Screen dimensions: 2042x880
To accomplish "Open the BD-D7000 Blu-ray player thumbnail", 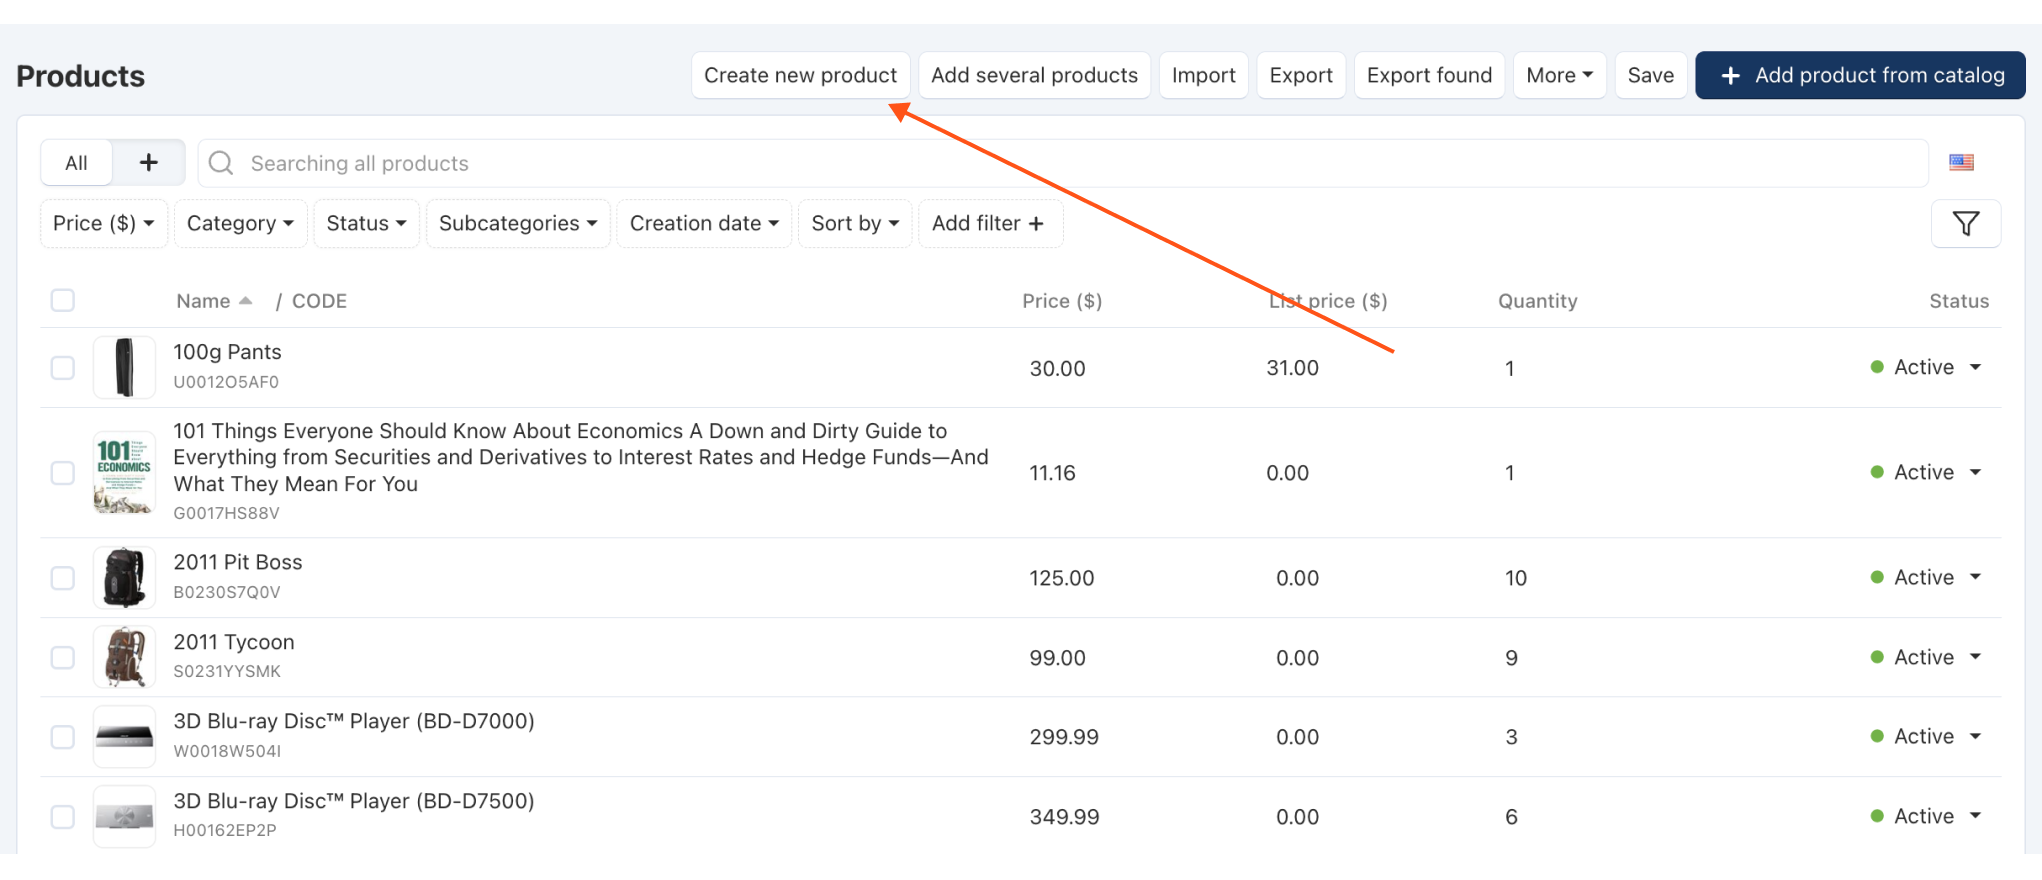I will tap(124, 736).
